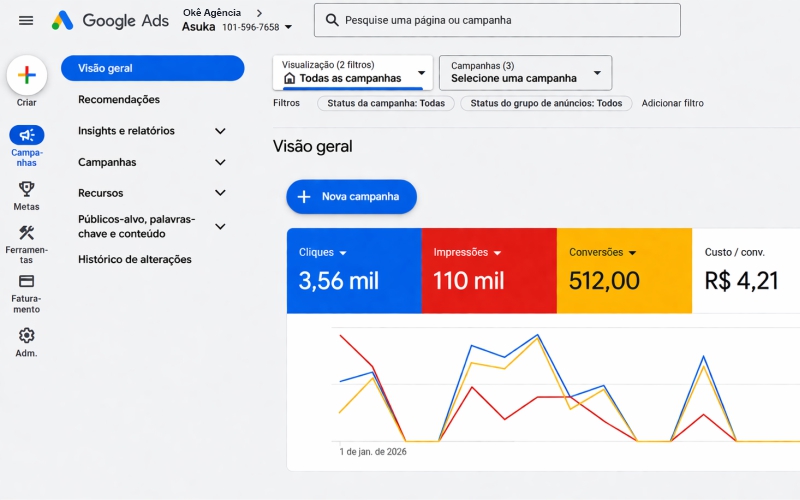Click the Status da campanha: Todas filter
This screenshot has height=500, width=800.
pyautogui.click(x=386, y=103)
